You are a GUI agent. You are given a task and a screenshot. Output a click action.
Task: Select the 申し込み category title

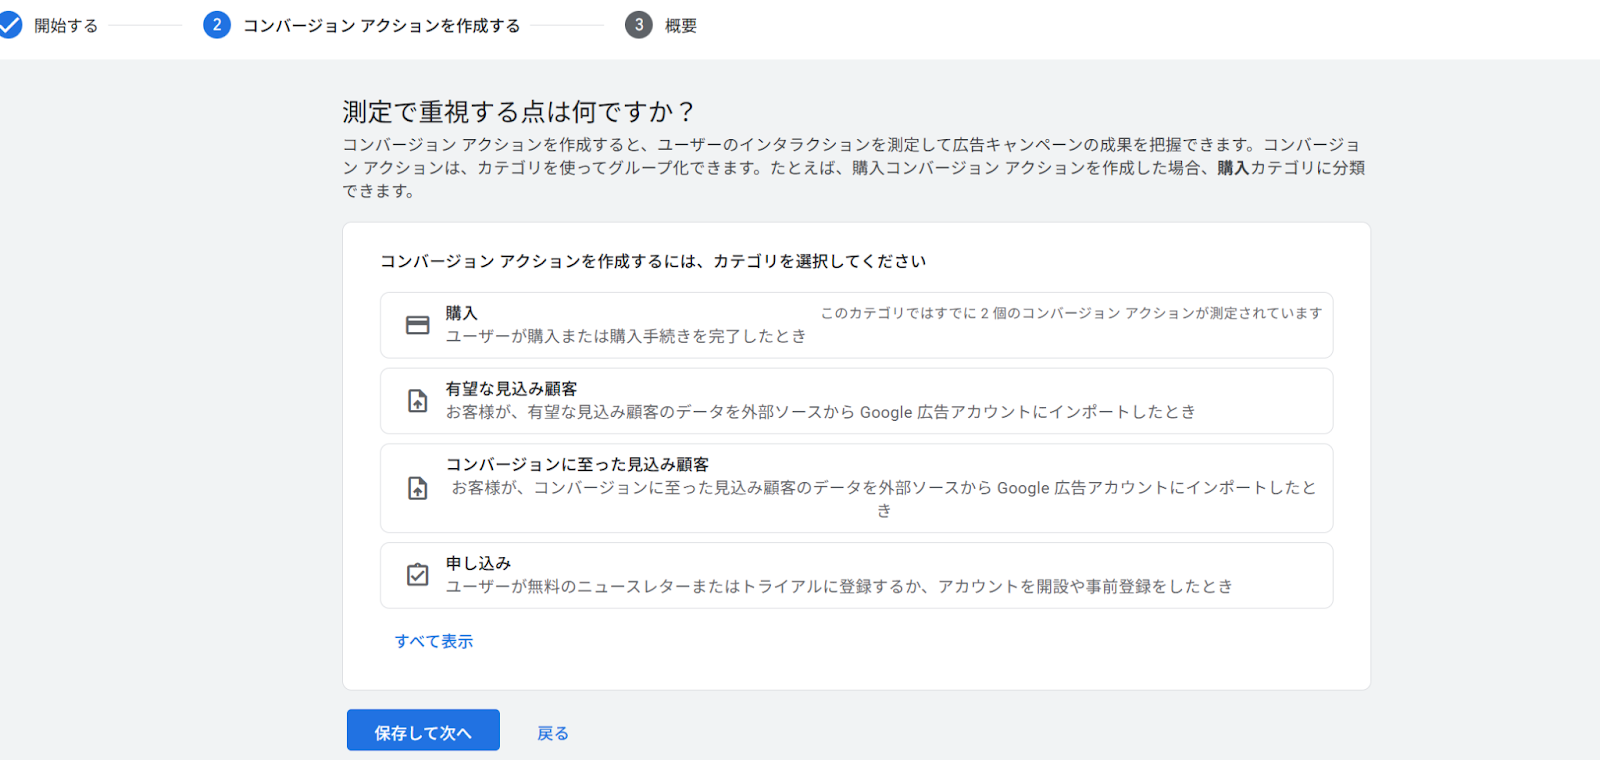478,563
